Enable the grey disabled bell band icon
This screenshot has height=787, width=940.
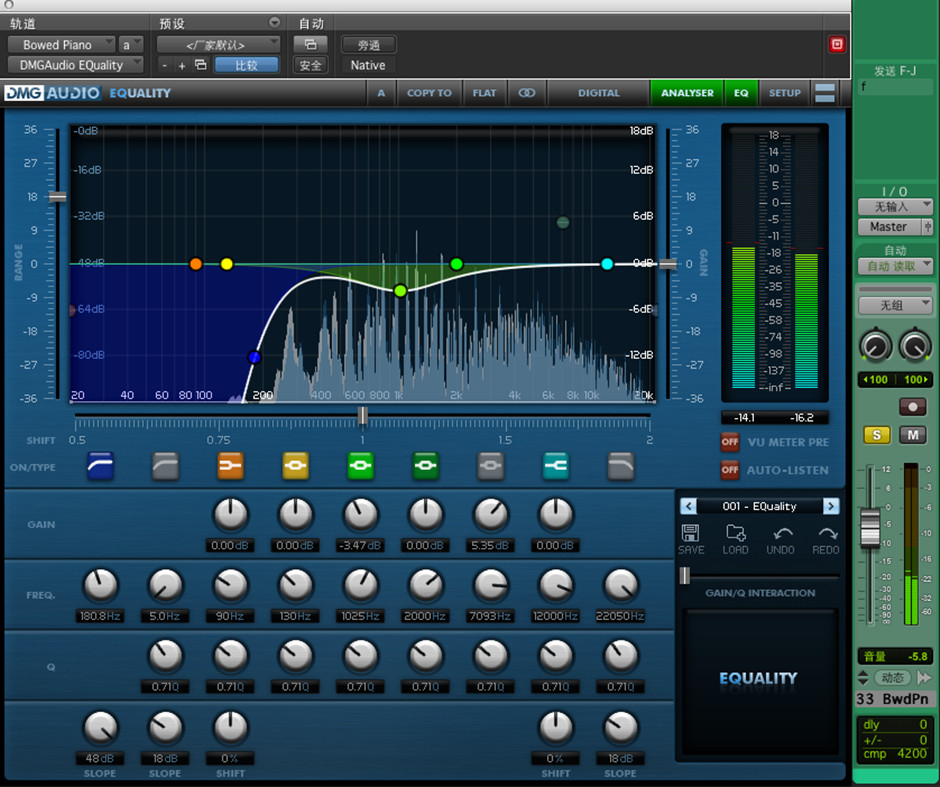(x=491, y=466)
